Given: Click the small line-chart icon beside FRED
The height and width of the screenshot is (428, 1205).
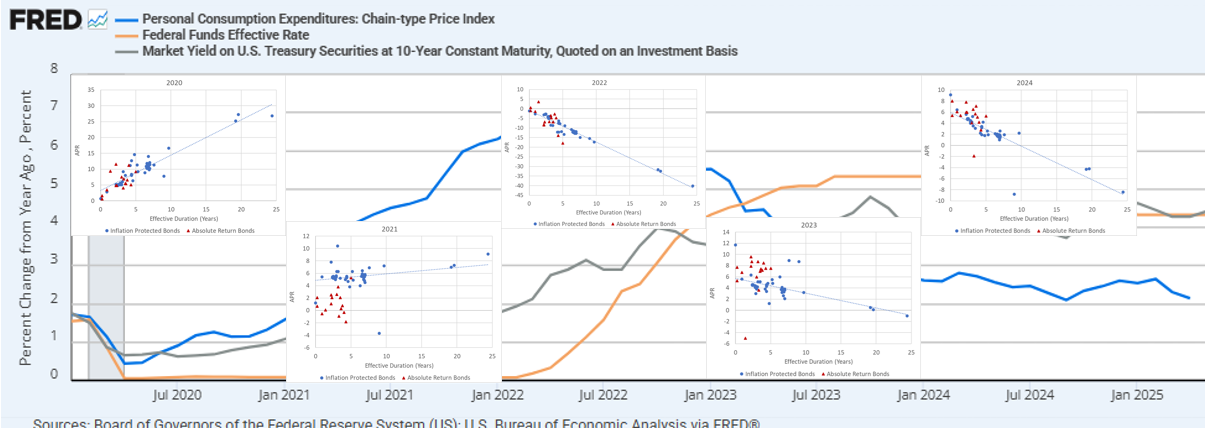Looking at the screenshot, I should pyautogui.click(x=98, y=19).
